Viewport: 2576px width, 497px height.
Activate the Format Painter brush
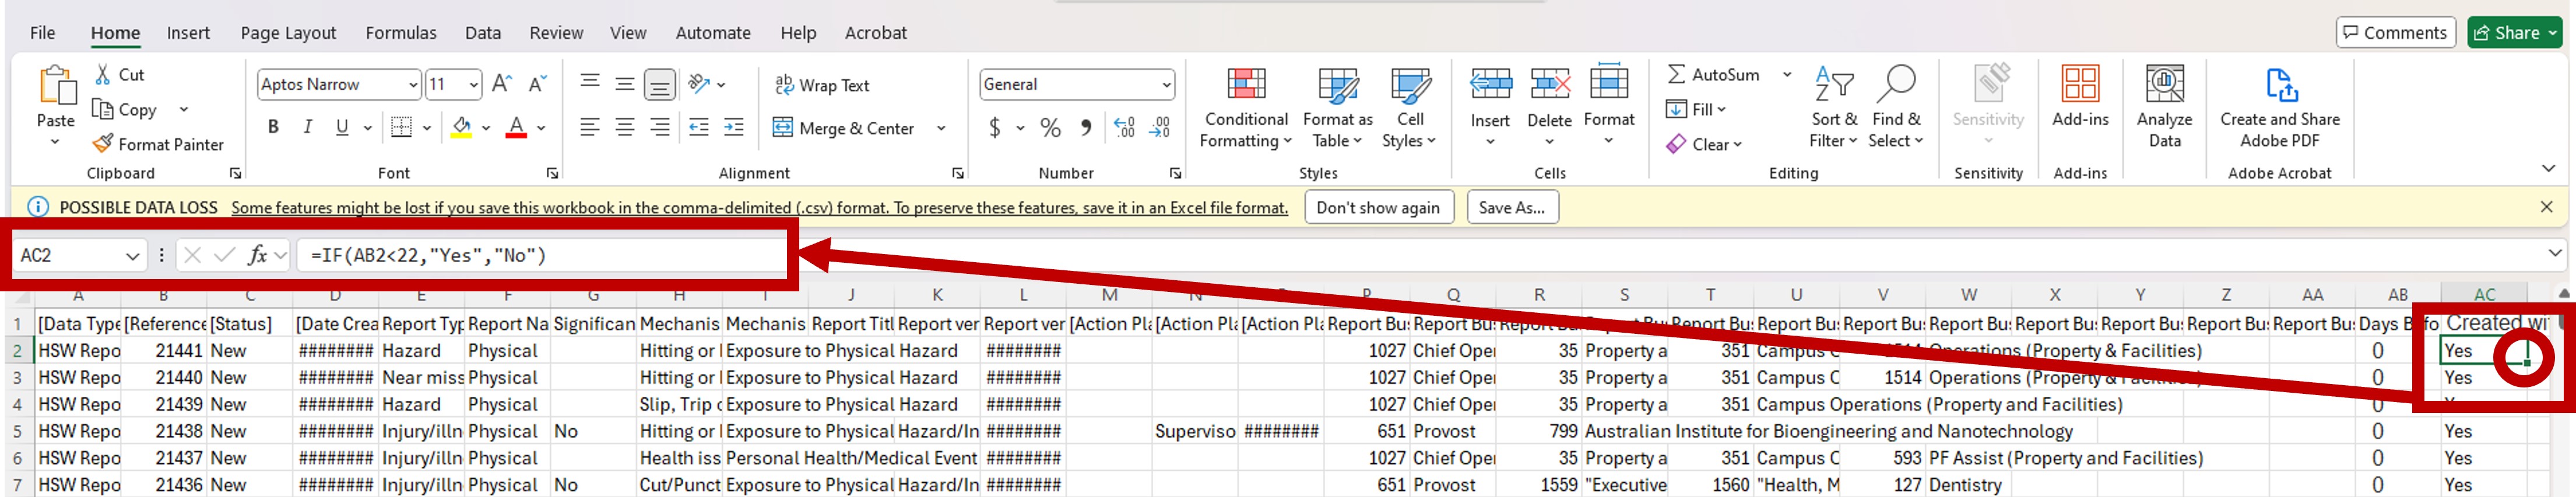point(102,144)
